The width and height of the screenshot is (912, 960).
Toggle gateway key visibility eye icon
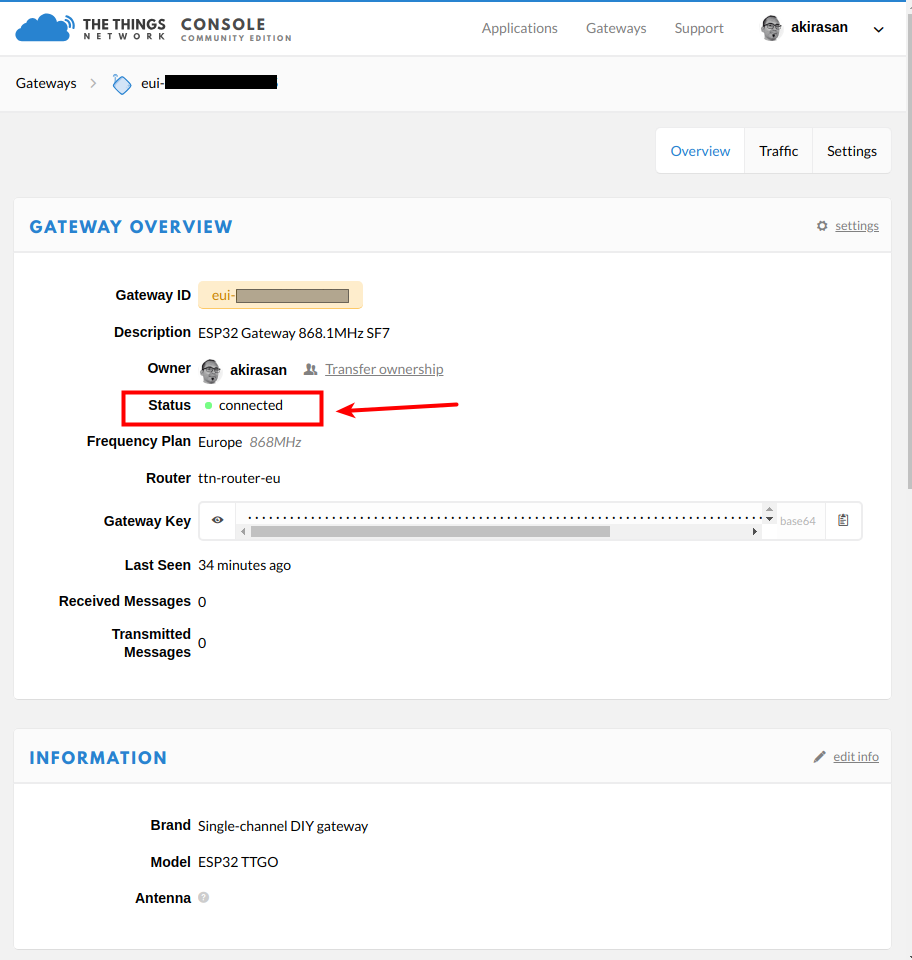217,520
